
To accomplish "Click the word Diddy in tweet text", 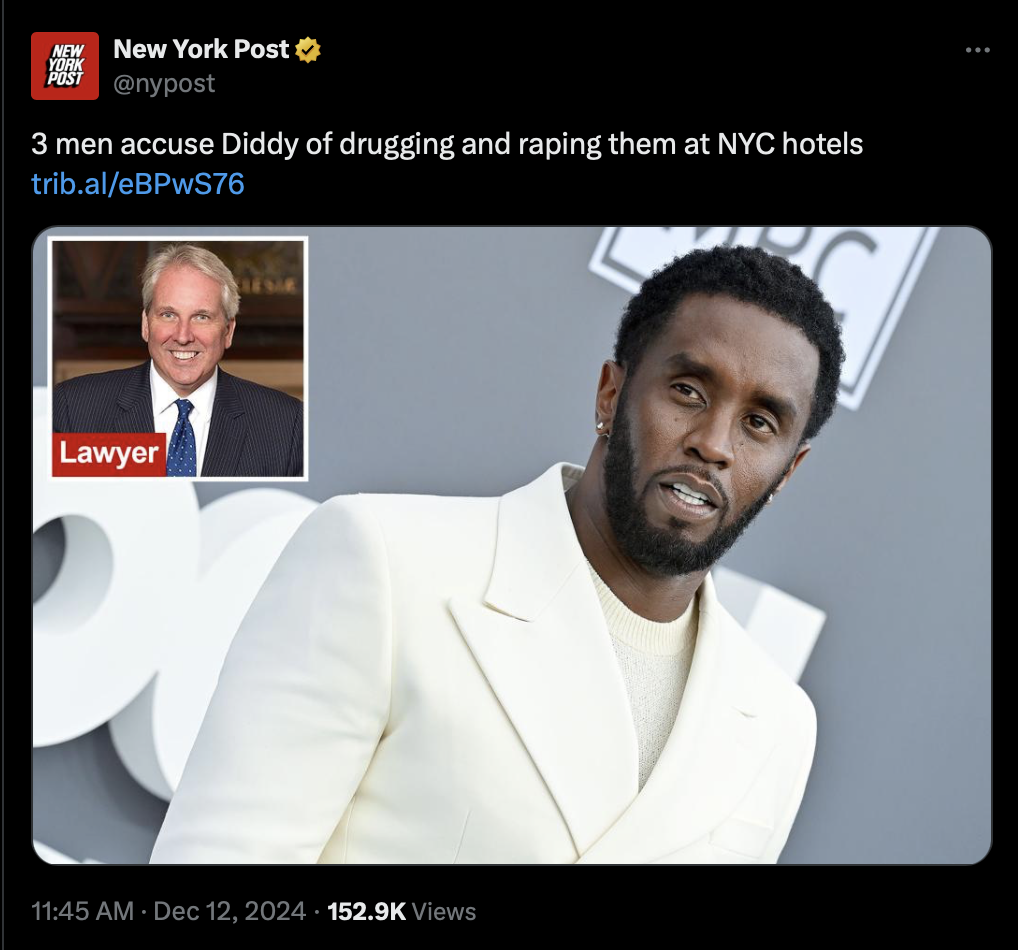I will [259, 144].
